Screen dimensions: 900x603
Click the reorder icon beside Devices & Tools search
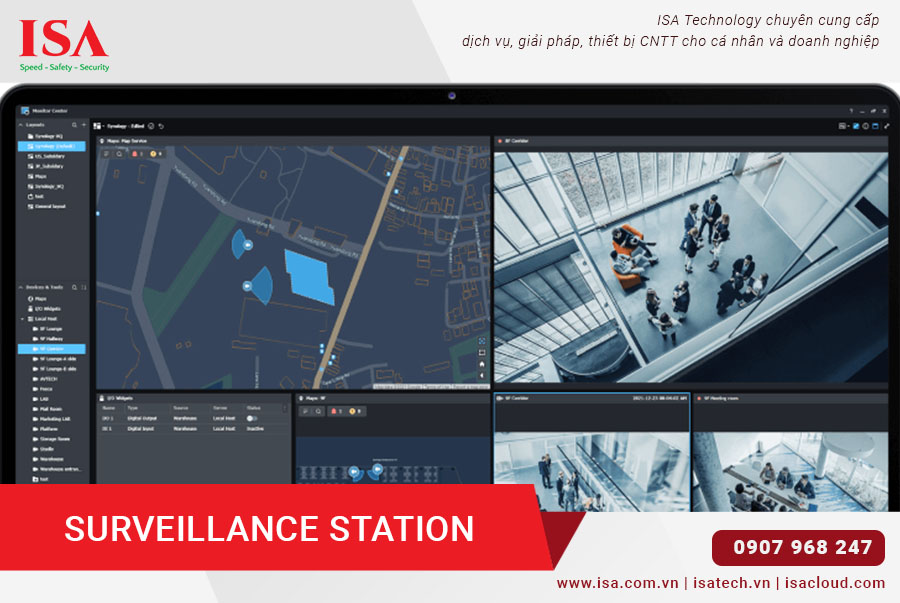pyautogui.click(x=84, y=287)
